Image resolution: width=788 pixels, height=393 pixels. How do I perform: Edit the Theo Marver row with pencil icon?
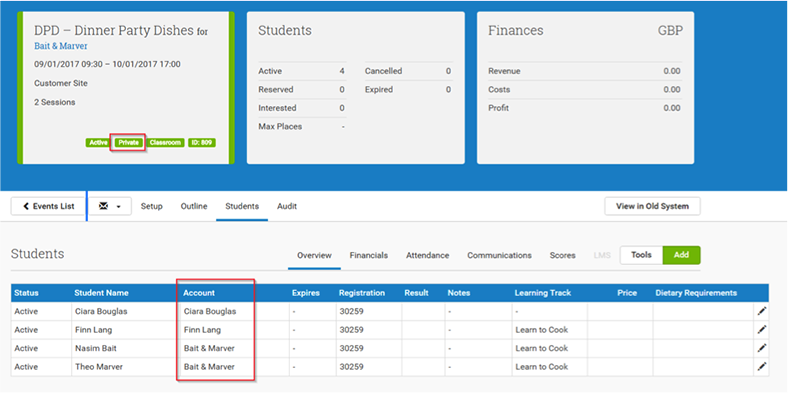click(x=762, y=366)
